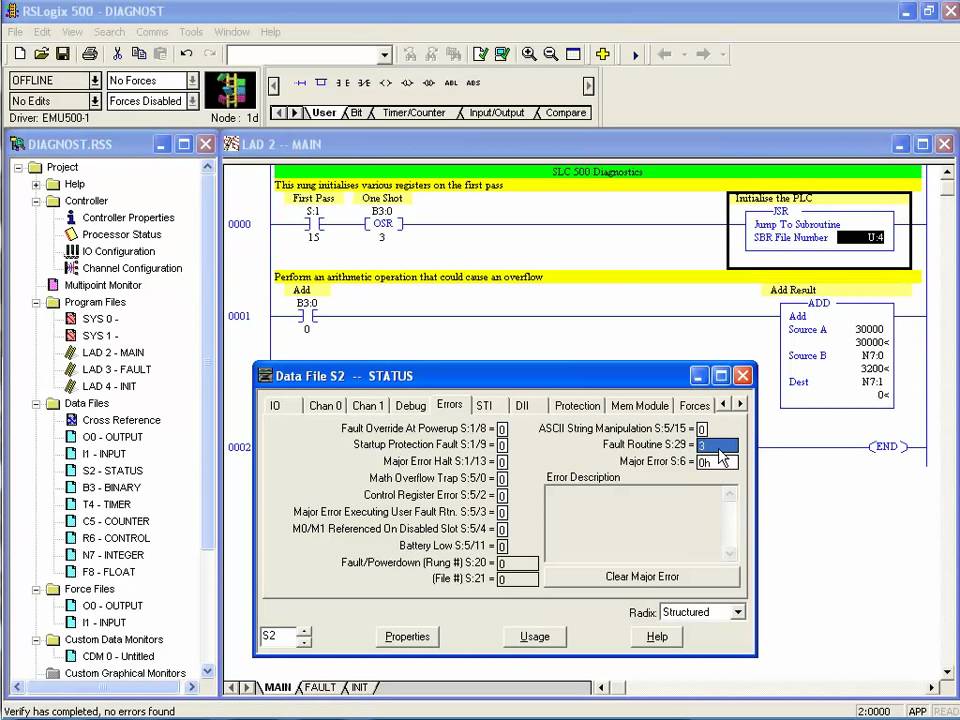Screen dimensions: 960x720
Task: Insert the ABL instruction
Action: (451, 83)
